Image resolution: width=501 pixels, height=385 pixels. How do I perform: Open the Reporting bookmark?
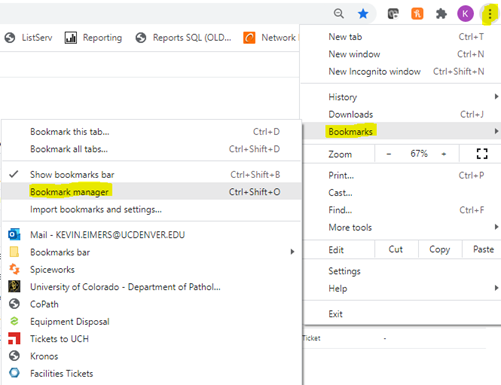93,38
